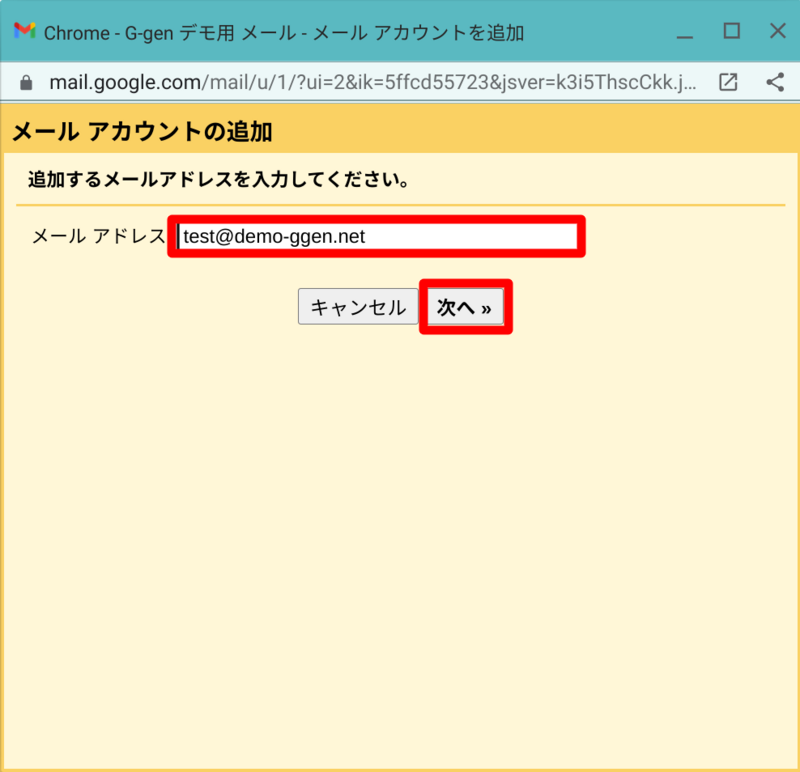Click the キャンセル button

[358, 307]
